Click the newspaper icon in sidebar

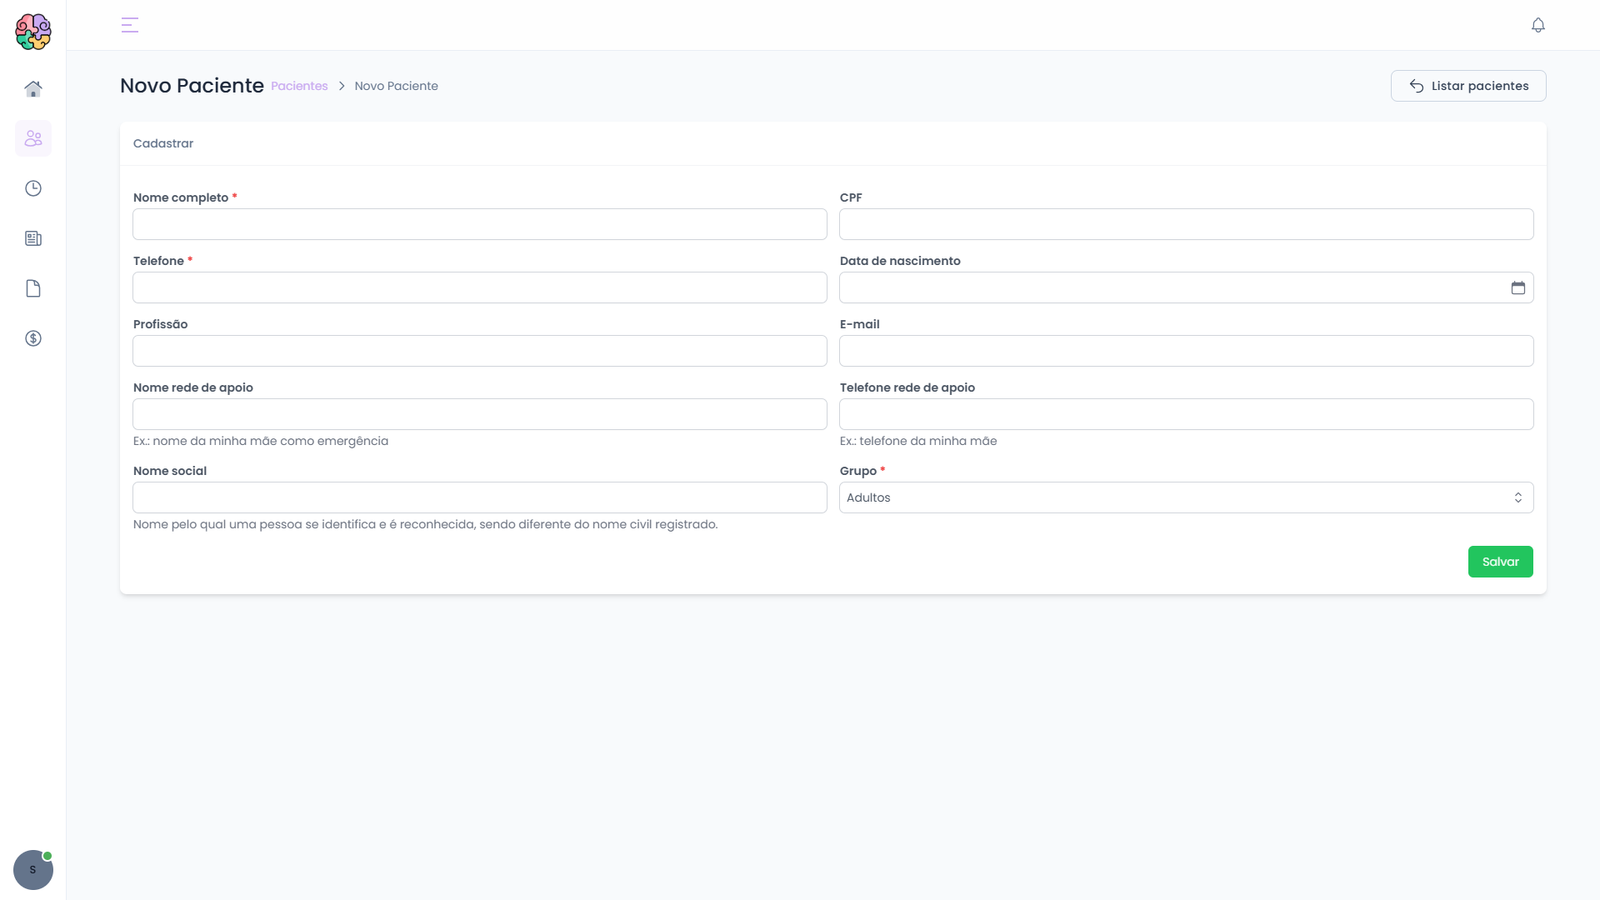tap(33, 239)
